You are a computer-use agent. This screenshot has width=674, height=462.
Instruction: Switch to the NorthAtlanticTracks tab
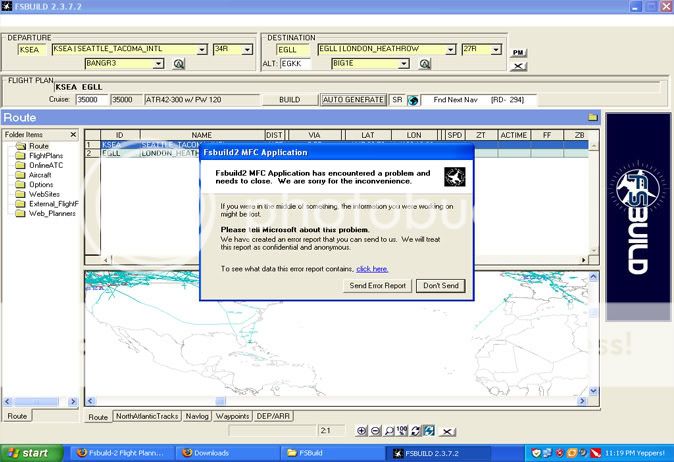coord(146,416)
